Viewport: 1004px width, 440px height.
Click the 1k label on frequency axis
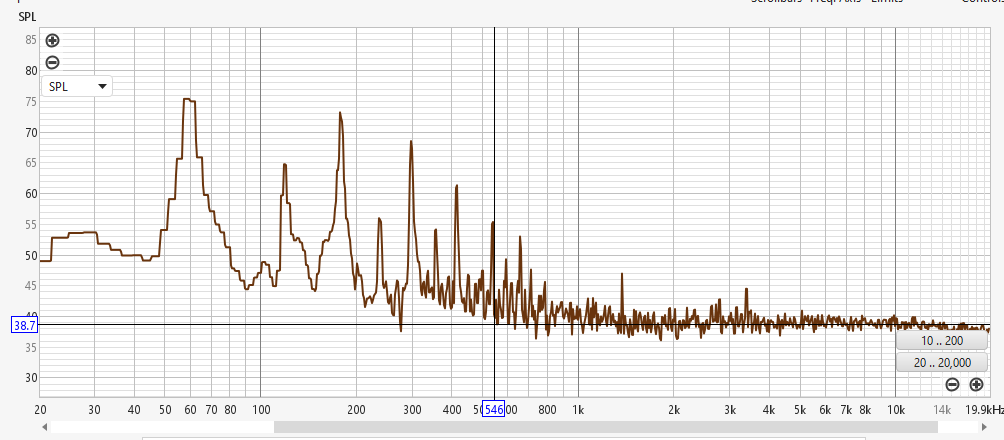coord(578,410)
